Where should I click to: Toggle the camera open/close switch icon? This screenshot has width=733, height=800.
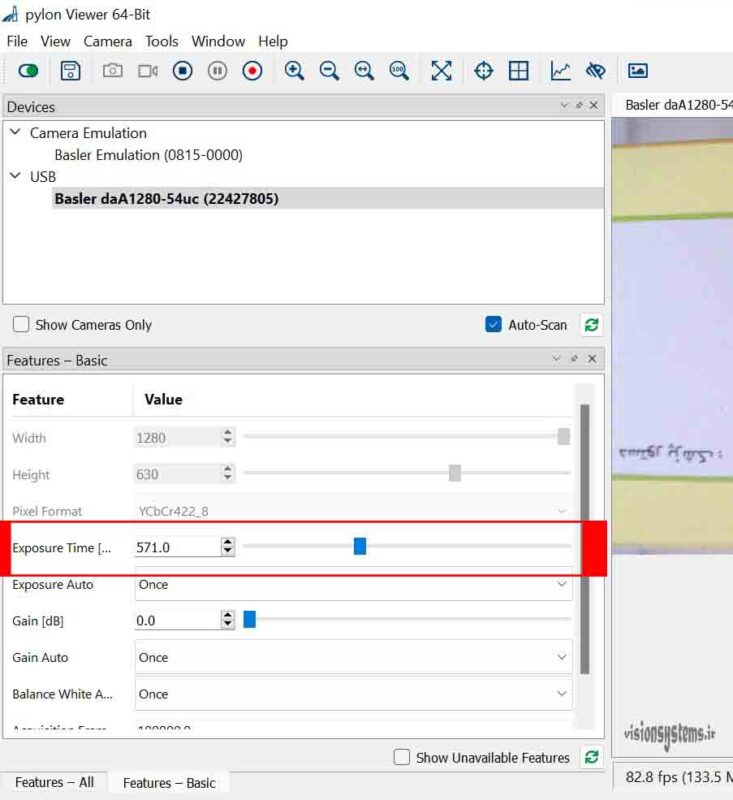pyautogui.click(x=28, y=70)
